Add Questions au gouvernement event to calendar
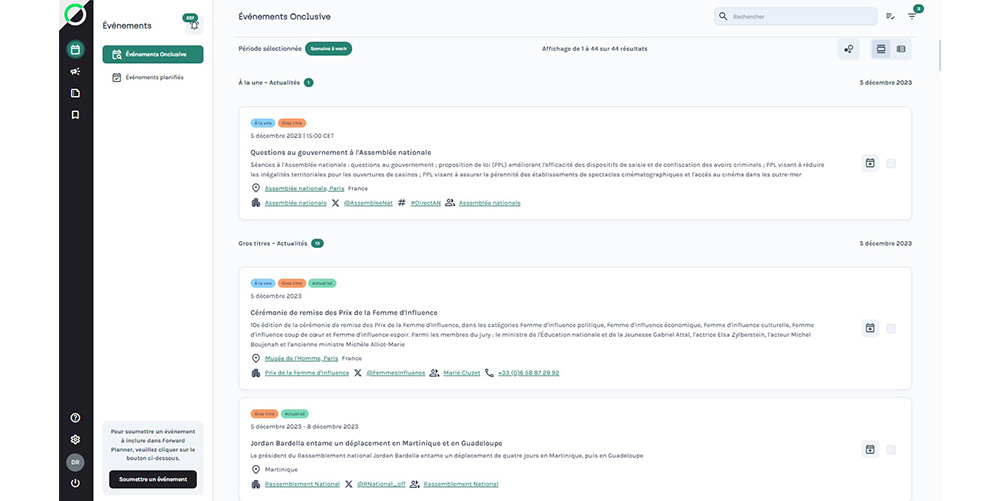Image resolution: width=1000 pixels, height=501 pixels. [870, 163]
